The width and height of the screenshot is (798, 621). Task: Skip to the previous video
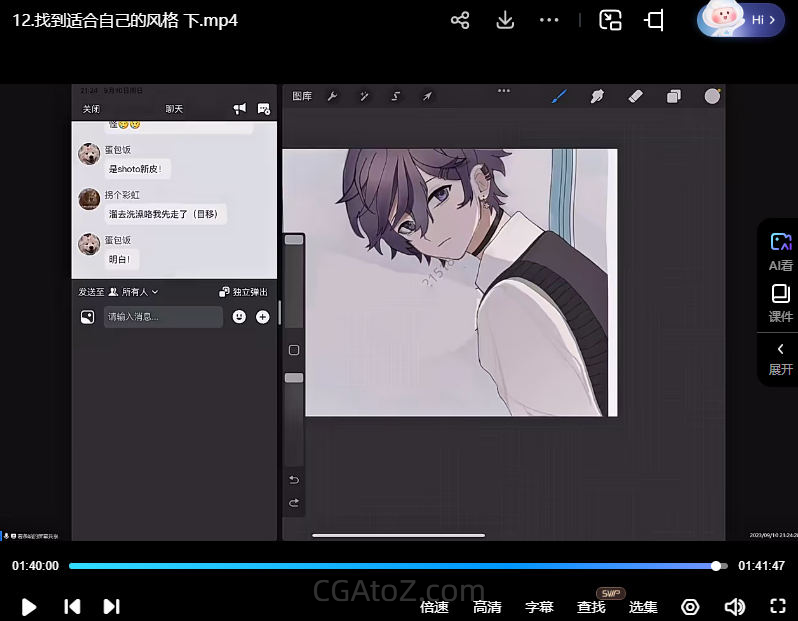coord(72,606)
